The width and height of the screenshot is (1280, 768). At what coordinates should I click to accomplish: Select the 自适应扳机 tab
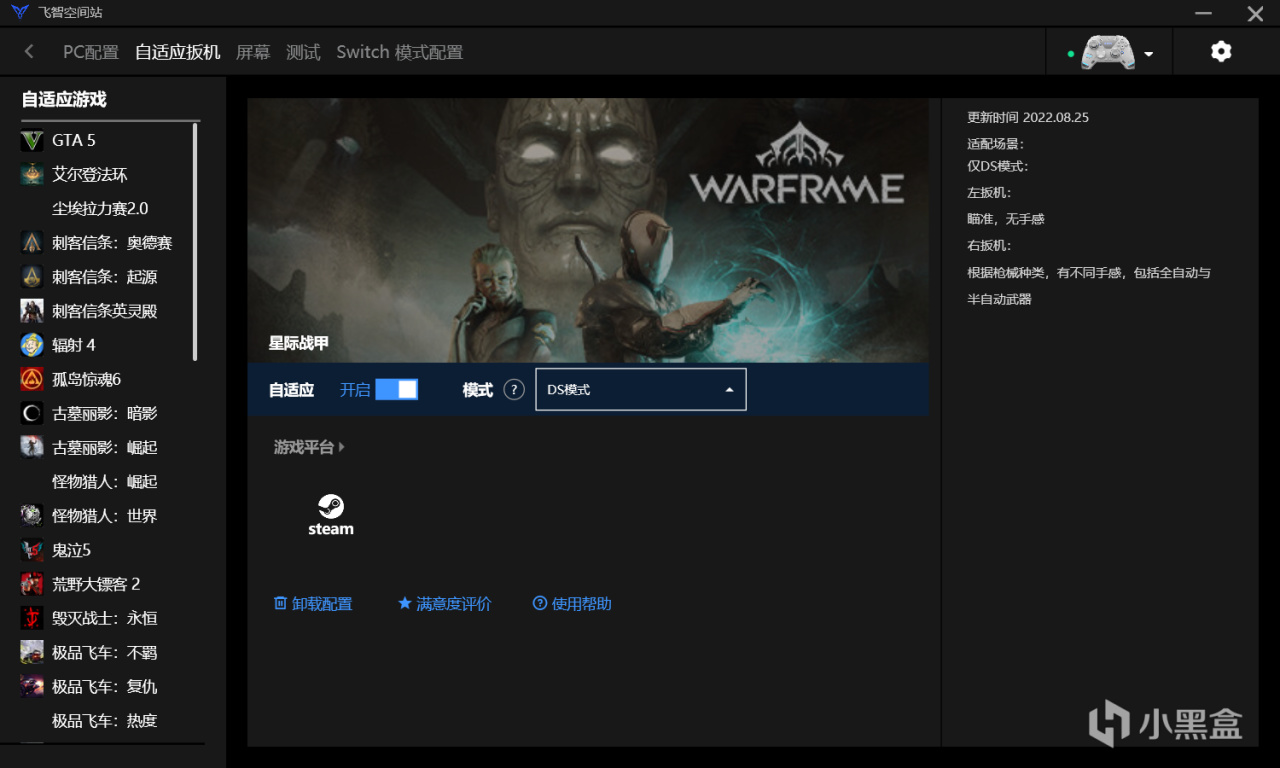pyautogui.click(x=178, y=52)
